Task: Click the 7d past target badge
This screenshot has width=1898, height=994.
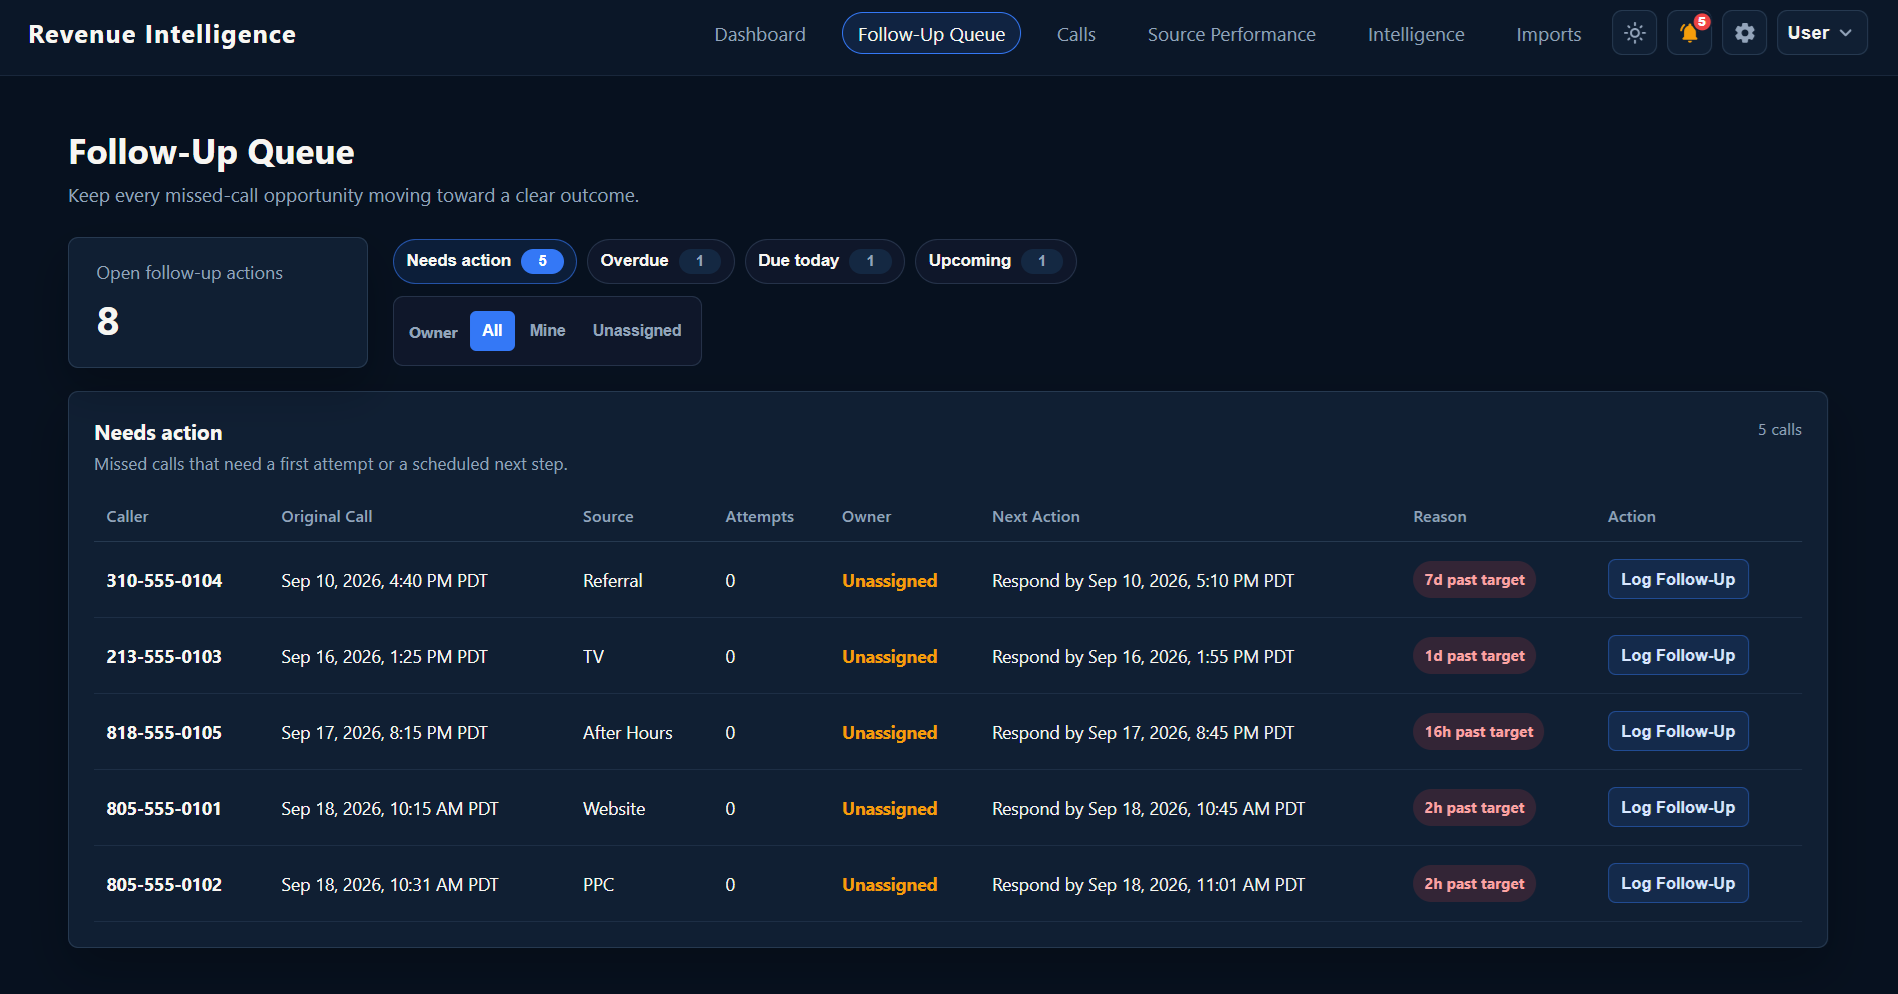Action: [1474, 580]
